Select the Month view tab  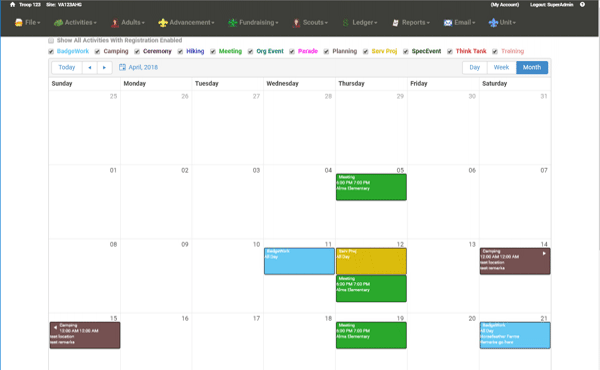pos(532,67)
